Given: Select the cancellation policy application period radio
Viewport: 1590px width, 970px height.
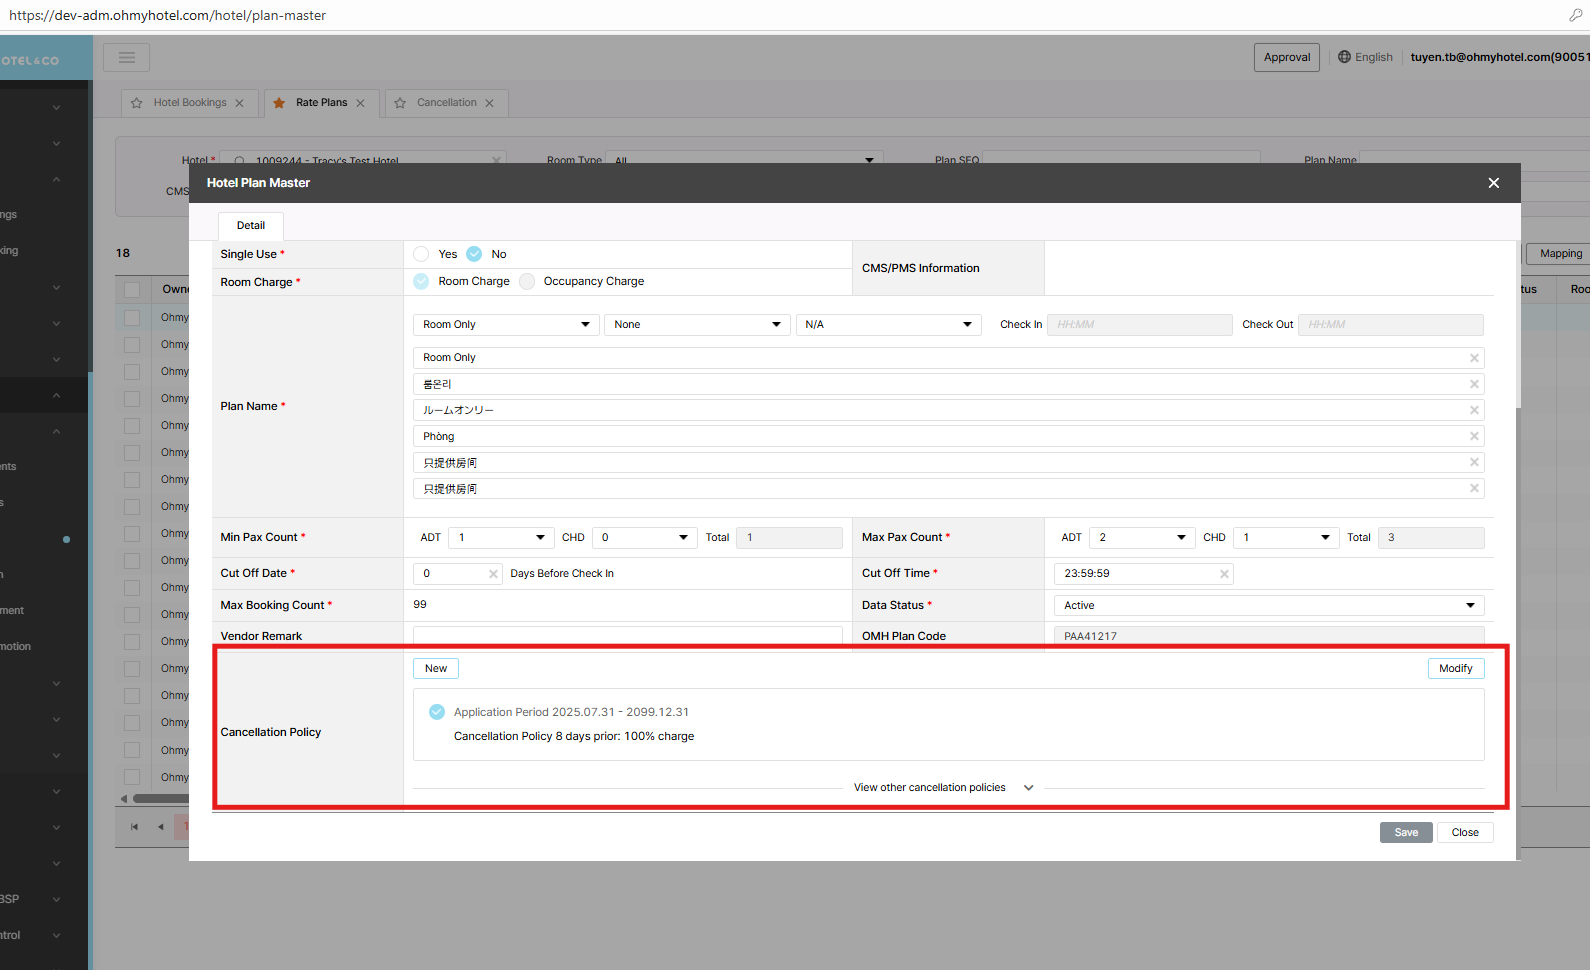Looking at the screenshot, I should (437, 712).
